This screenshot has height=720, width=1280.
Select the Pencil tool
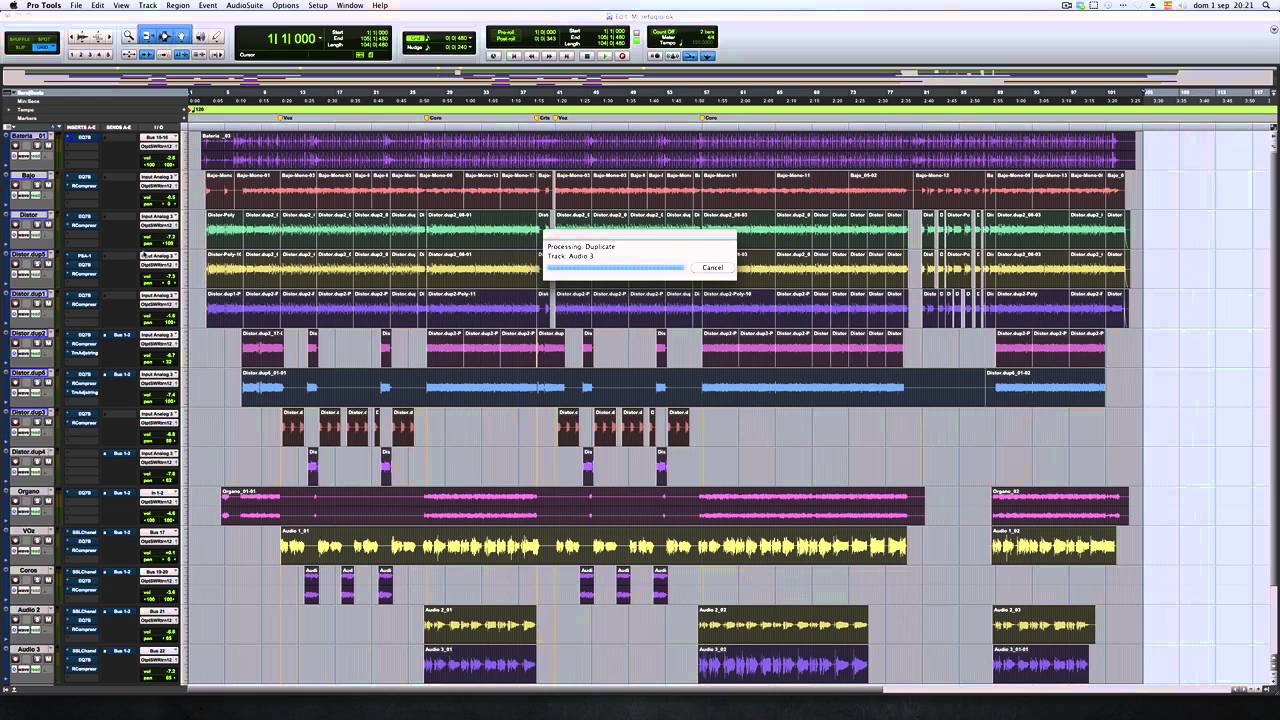216,37
